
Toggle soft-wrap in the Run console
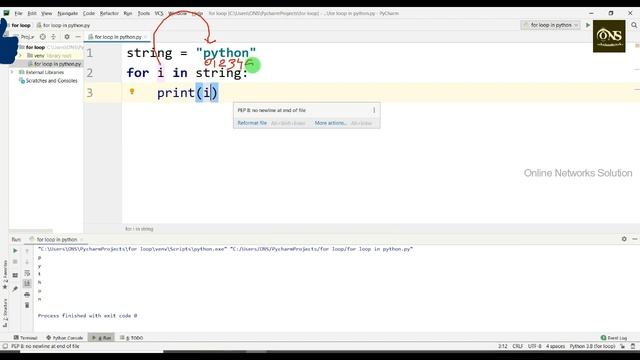tap(27, 273)
